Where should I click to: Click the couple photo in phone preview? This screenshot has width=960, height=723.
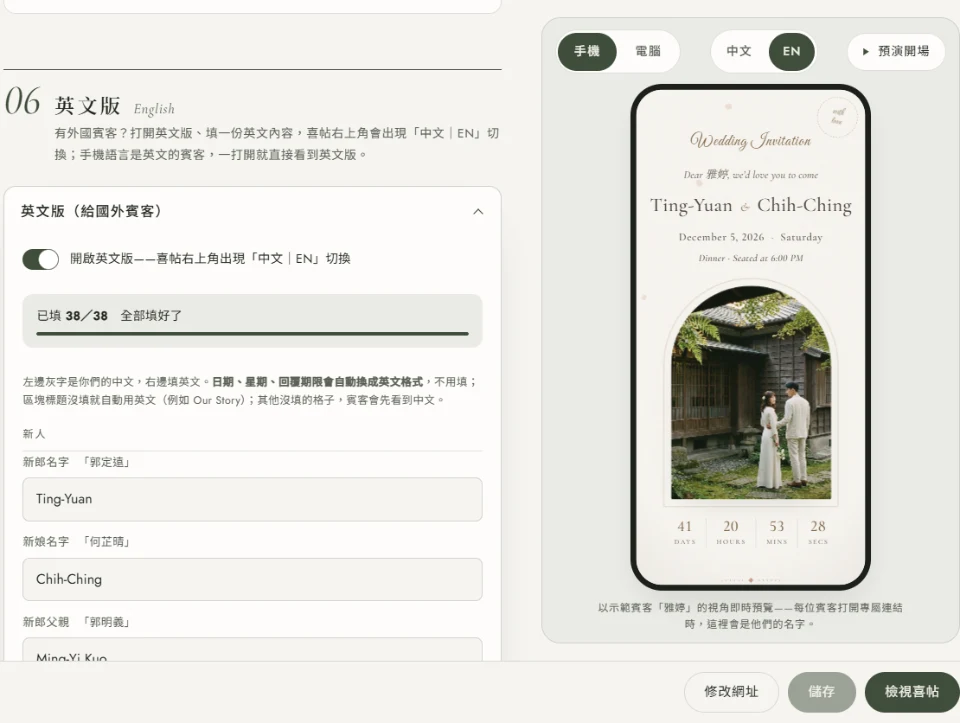pyautogui.click(x=751, y=393)
